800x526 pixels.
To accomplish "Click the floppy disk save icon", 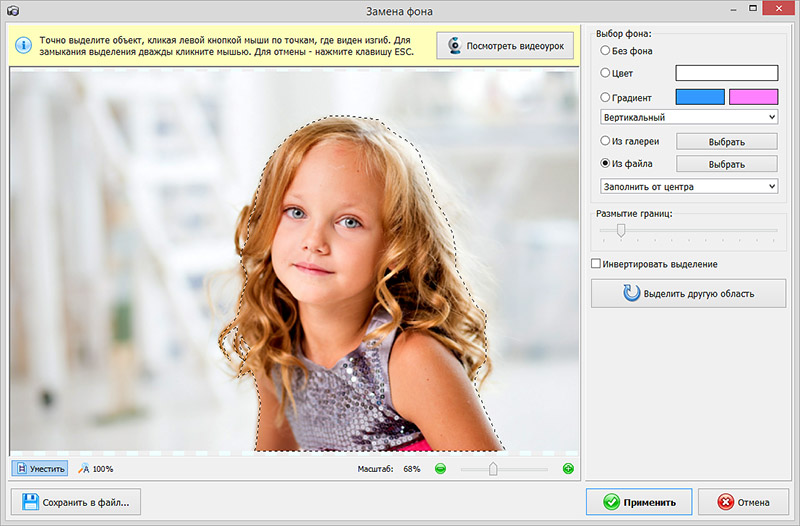I will (31, 502).
